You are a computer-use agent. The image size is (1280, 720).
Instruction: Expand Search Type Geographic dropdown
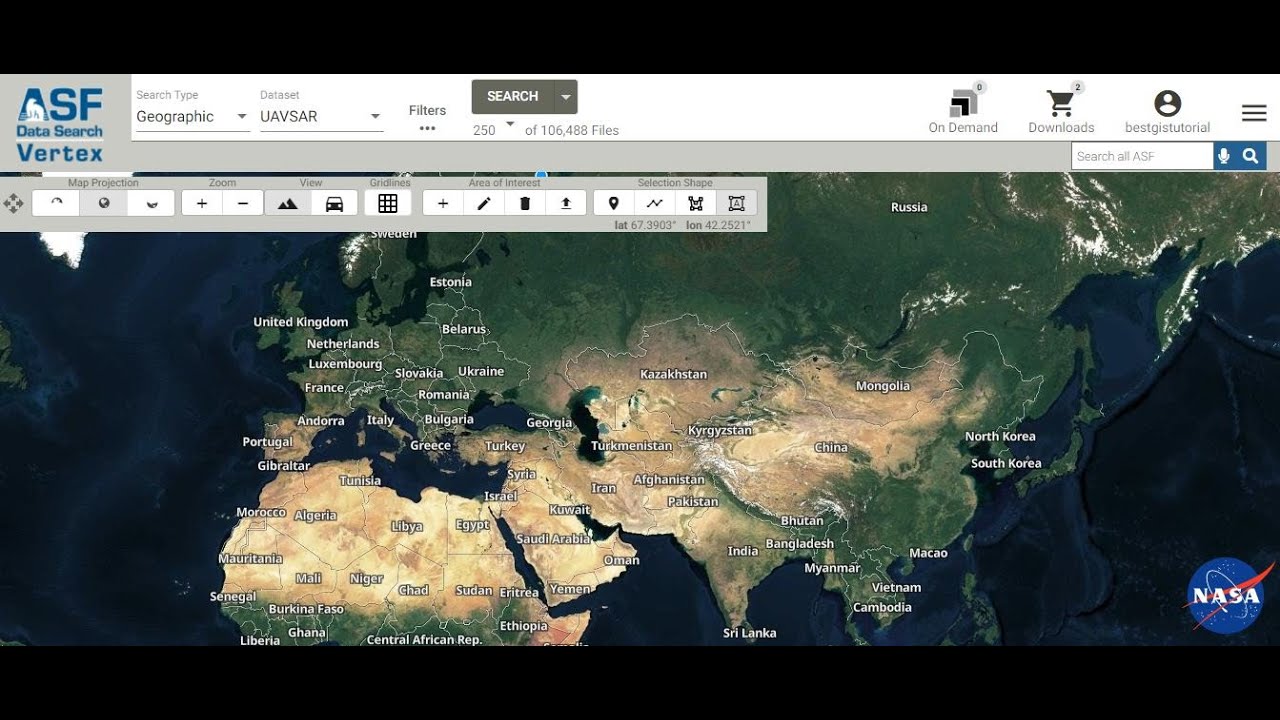(192, 116)
